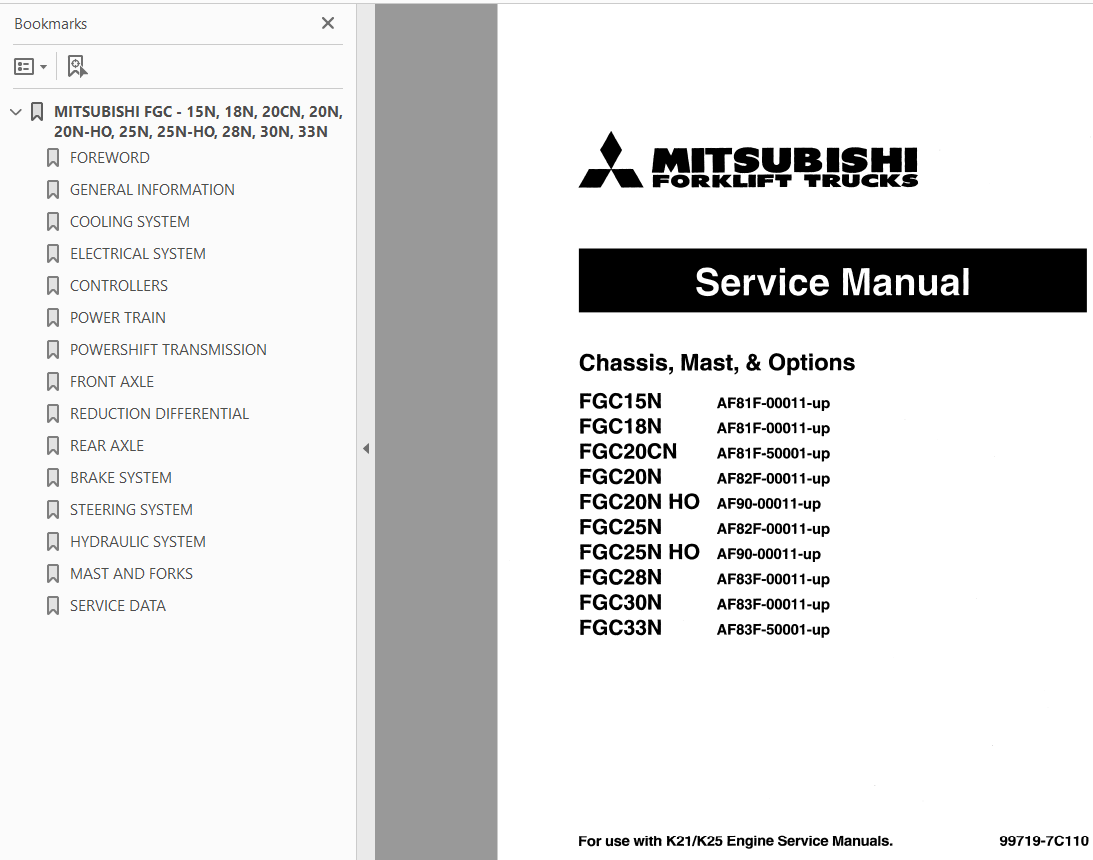Click the bookmark icon beside POWERSHIFT TRANSMISSION
This screenshot has width=1093, height=860.
coord(53,351)
